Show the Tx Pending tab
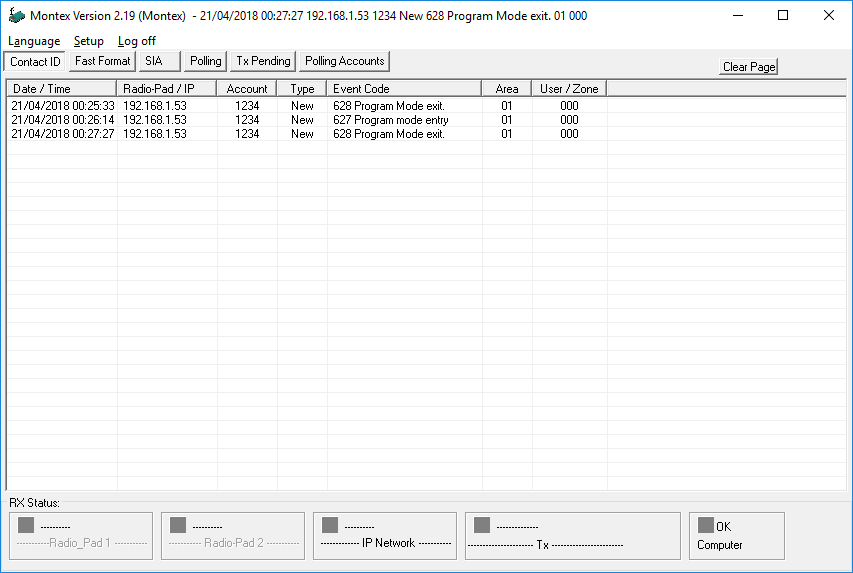Image resolution: width=853 pixels, height=573 pixels. pyautogui.click(x=263, y=61)
